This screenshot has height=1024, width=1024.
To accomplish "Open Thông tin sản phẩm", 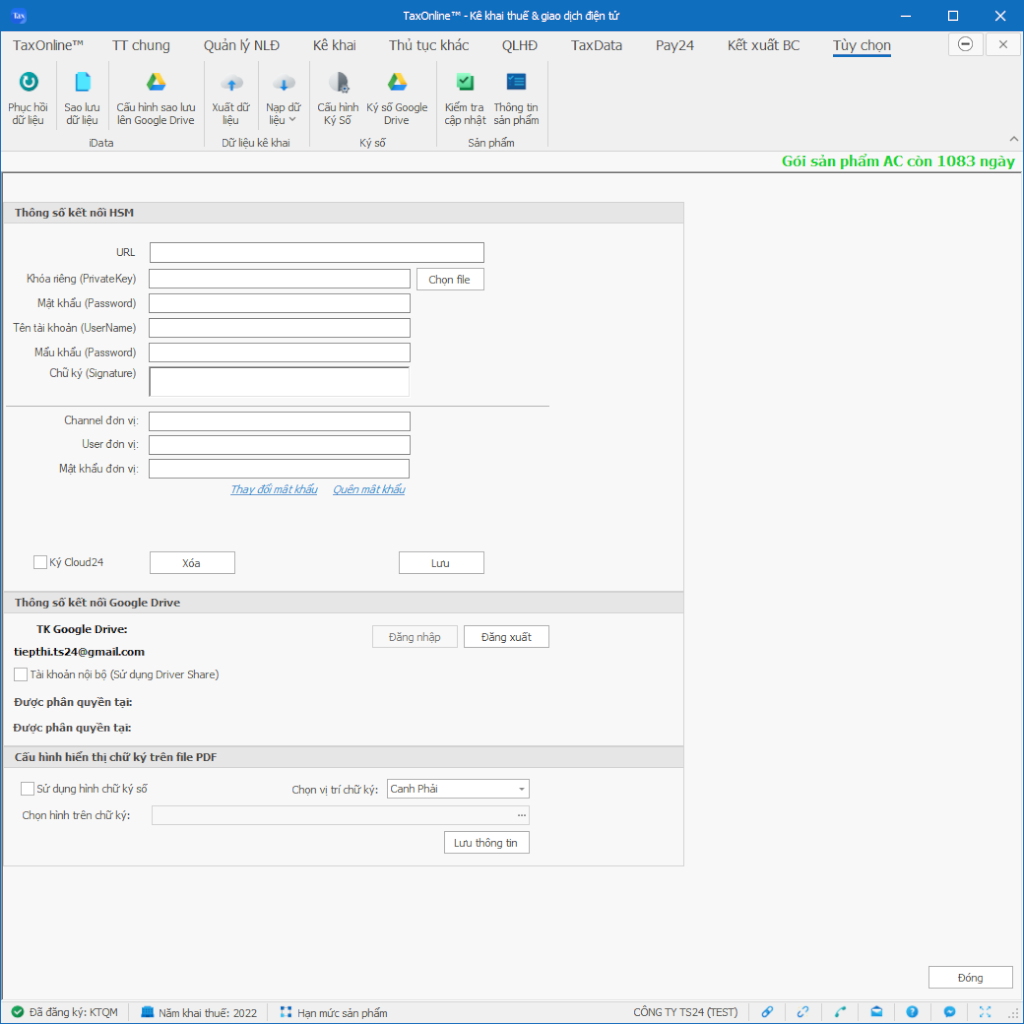I will pyautogui.click(x=516, y=83).
